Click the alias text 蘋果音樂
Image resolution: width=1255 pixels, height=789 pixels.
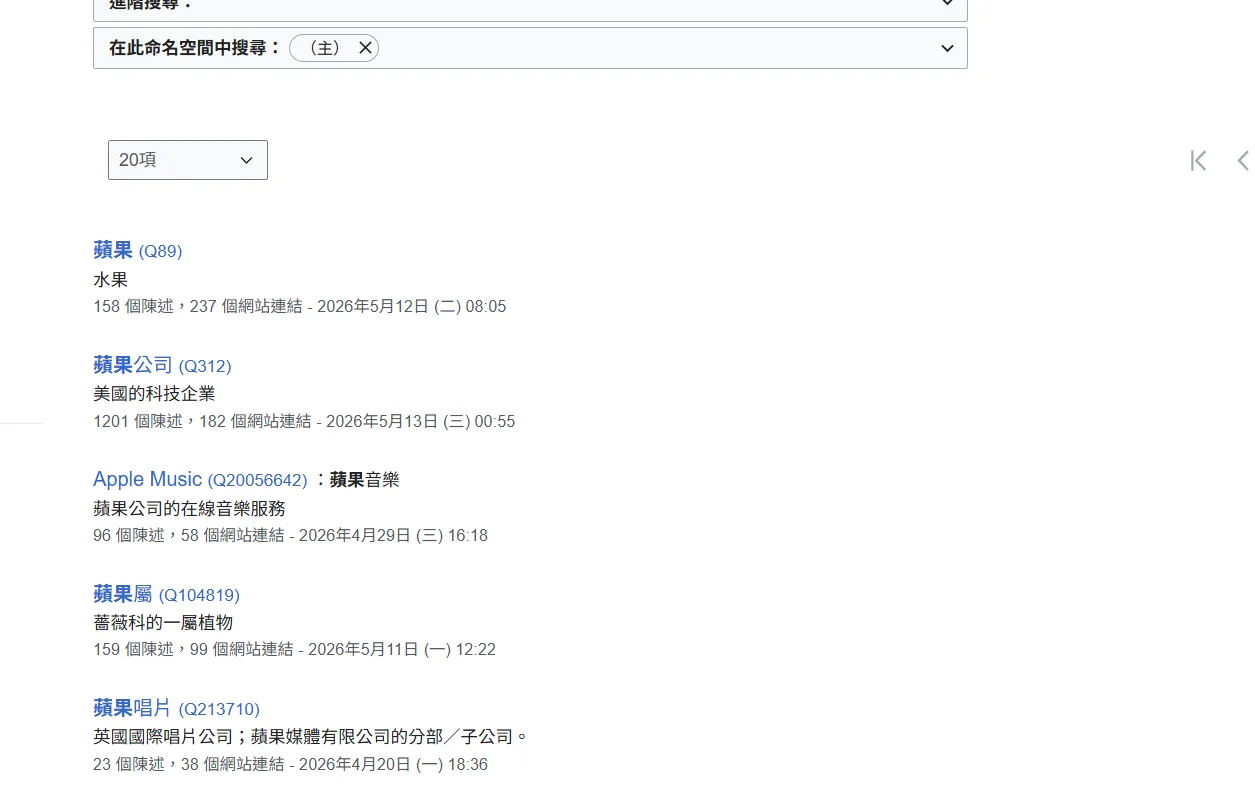click(364, 480)
